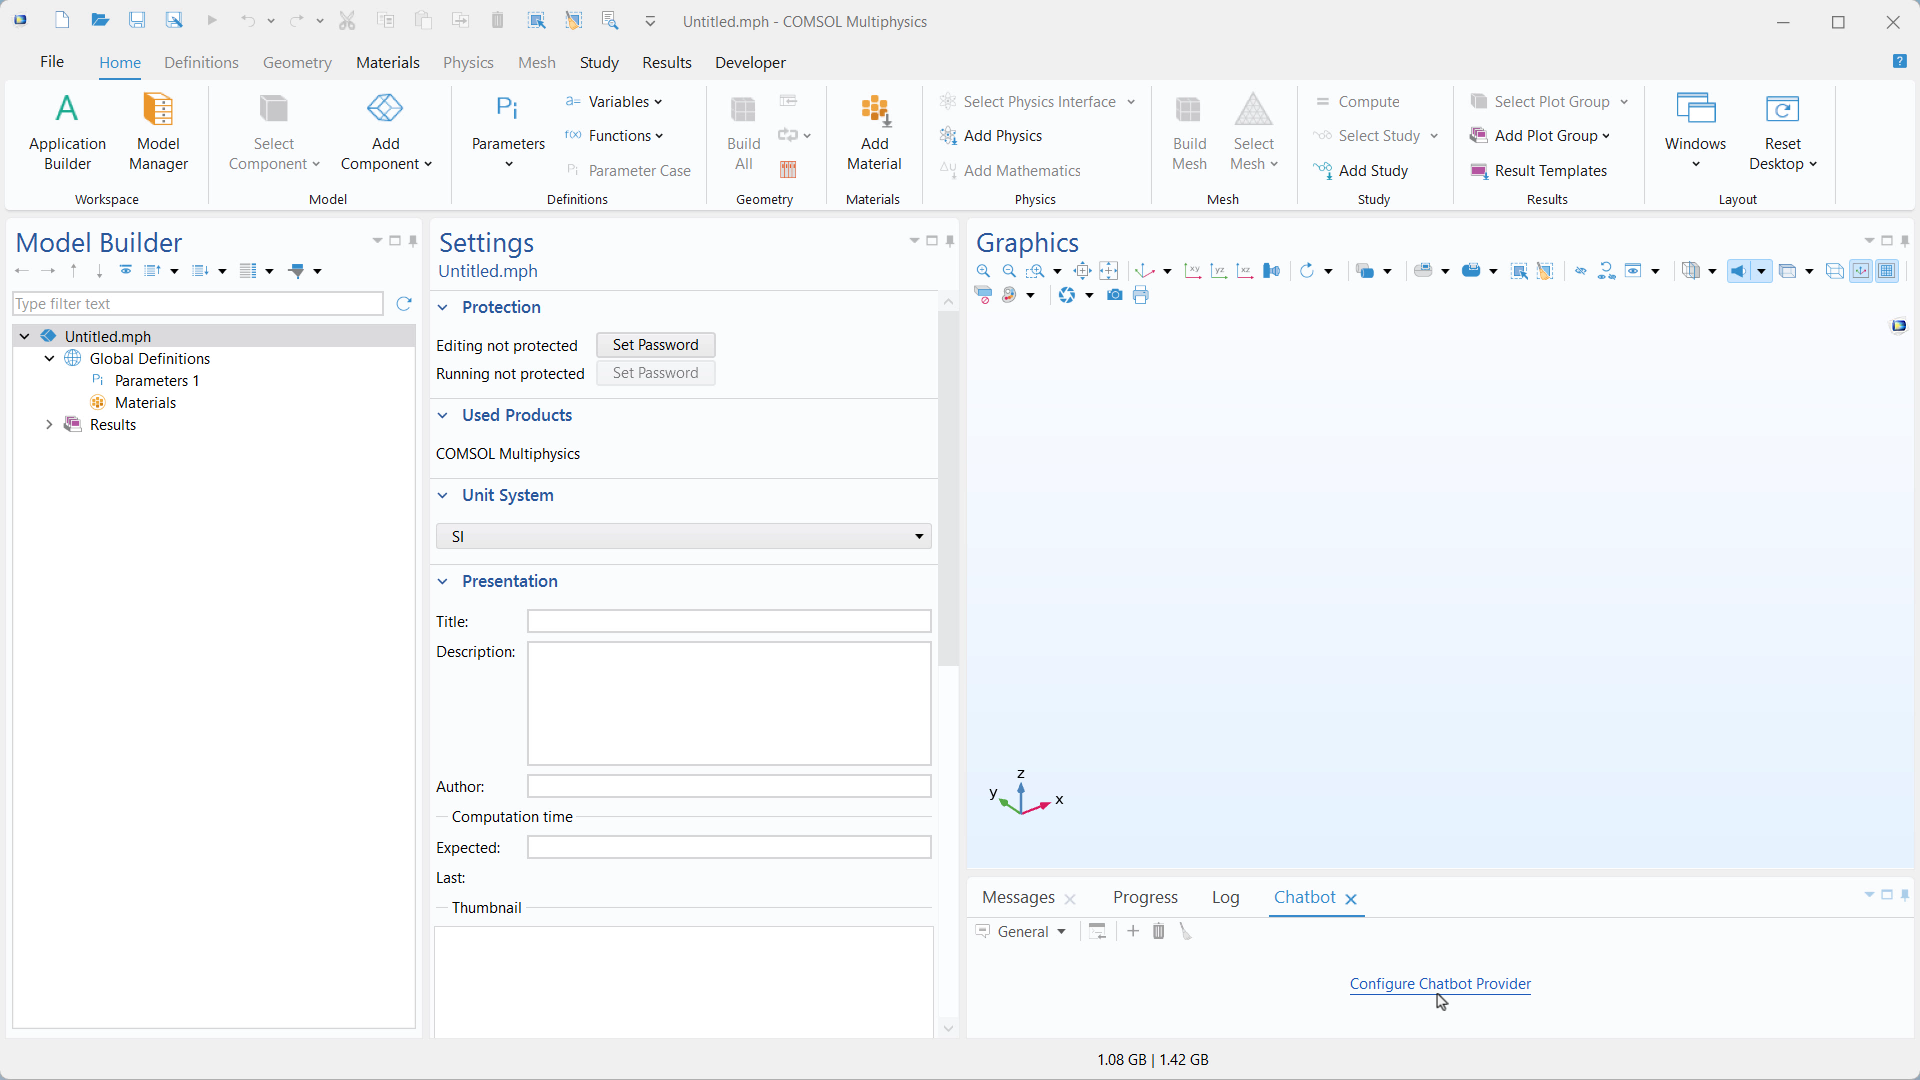
Task: Click the Add Material icon
Action: click(874, 132)
